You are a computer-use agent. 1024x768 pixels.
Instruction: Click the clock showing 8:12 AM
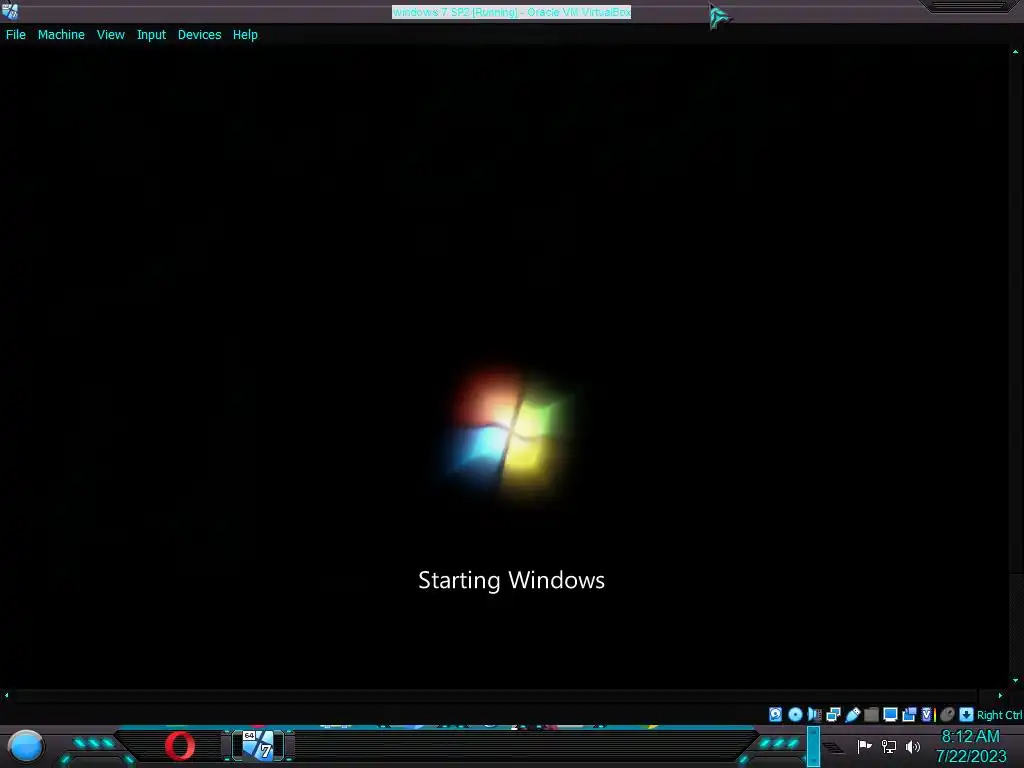coord(970,737)
